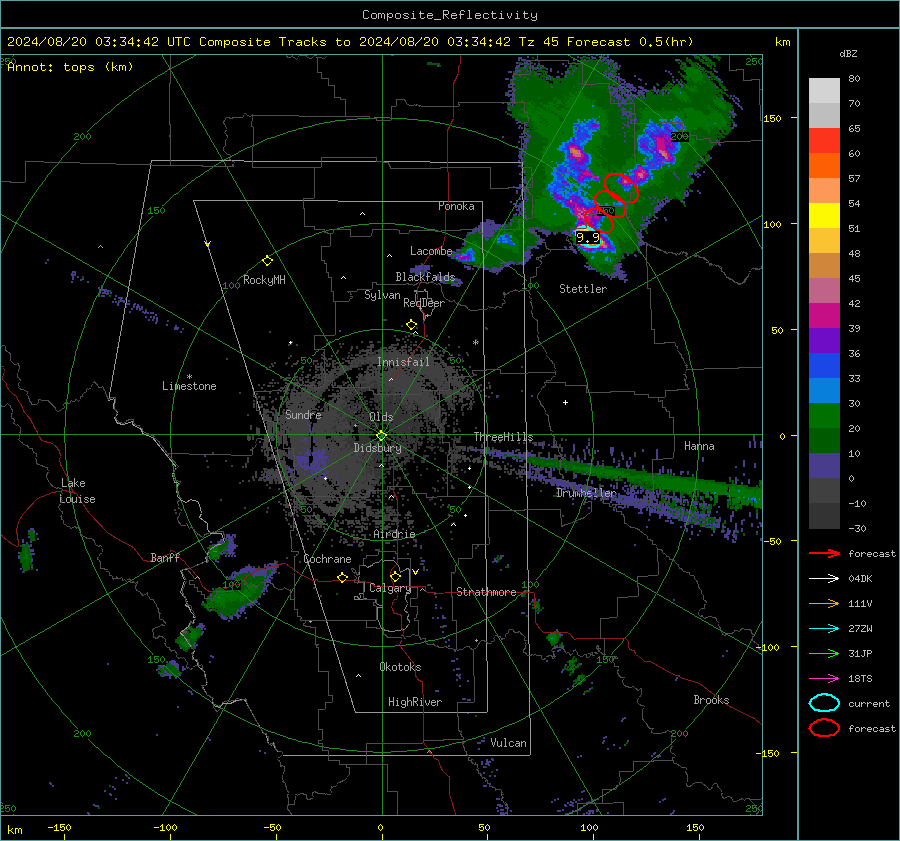The image size is (900, 841).
Task: Click the dBZ legend heading
Action: coord(848,54)
